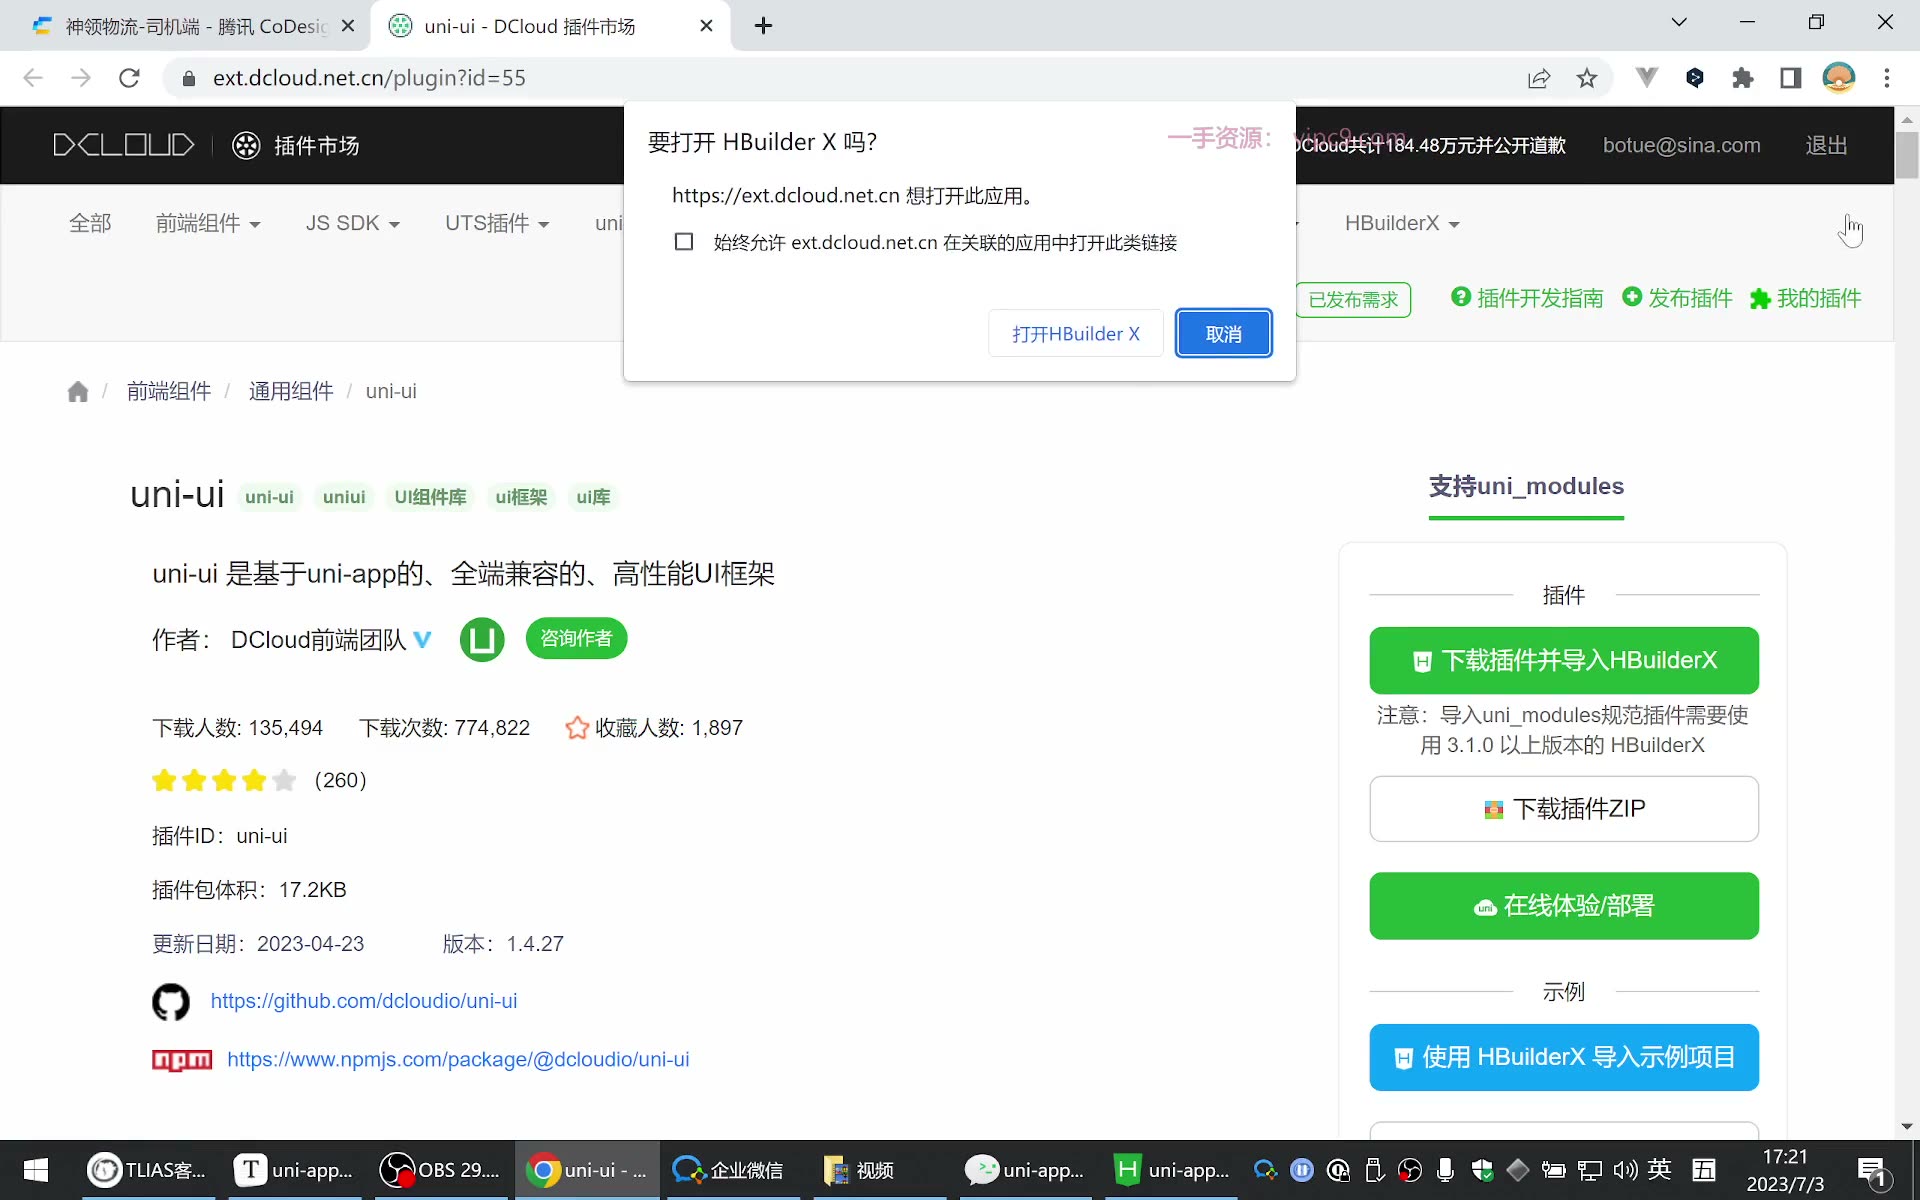Select the 全部 category
The width and height of the screenshot is (1920, 1200).
(x=90, y=223)
